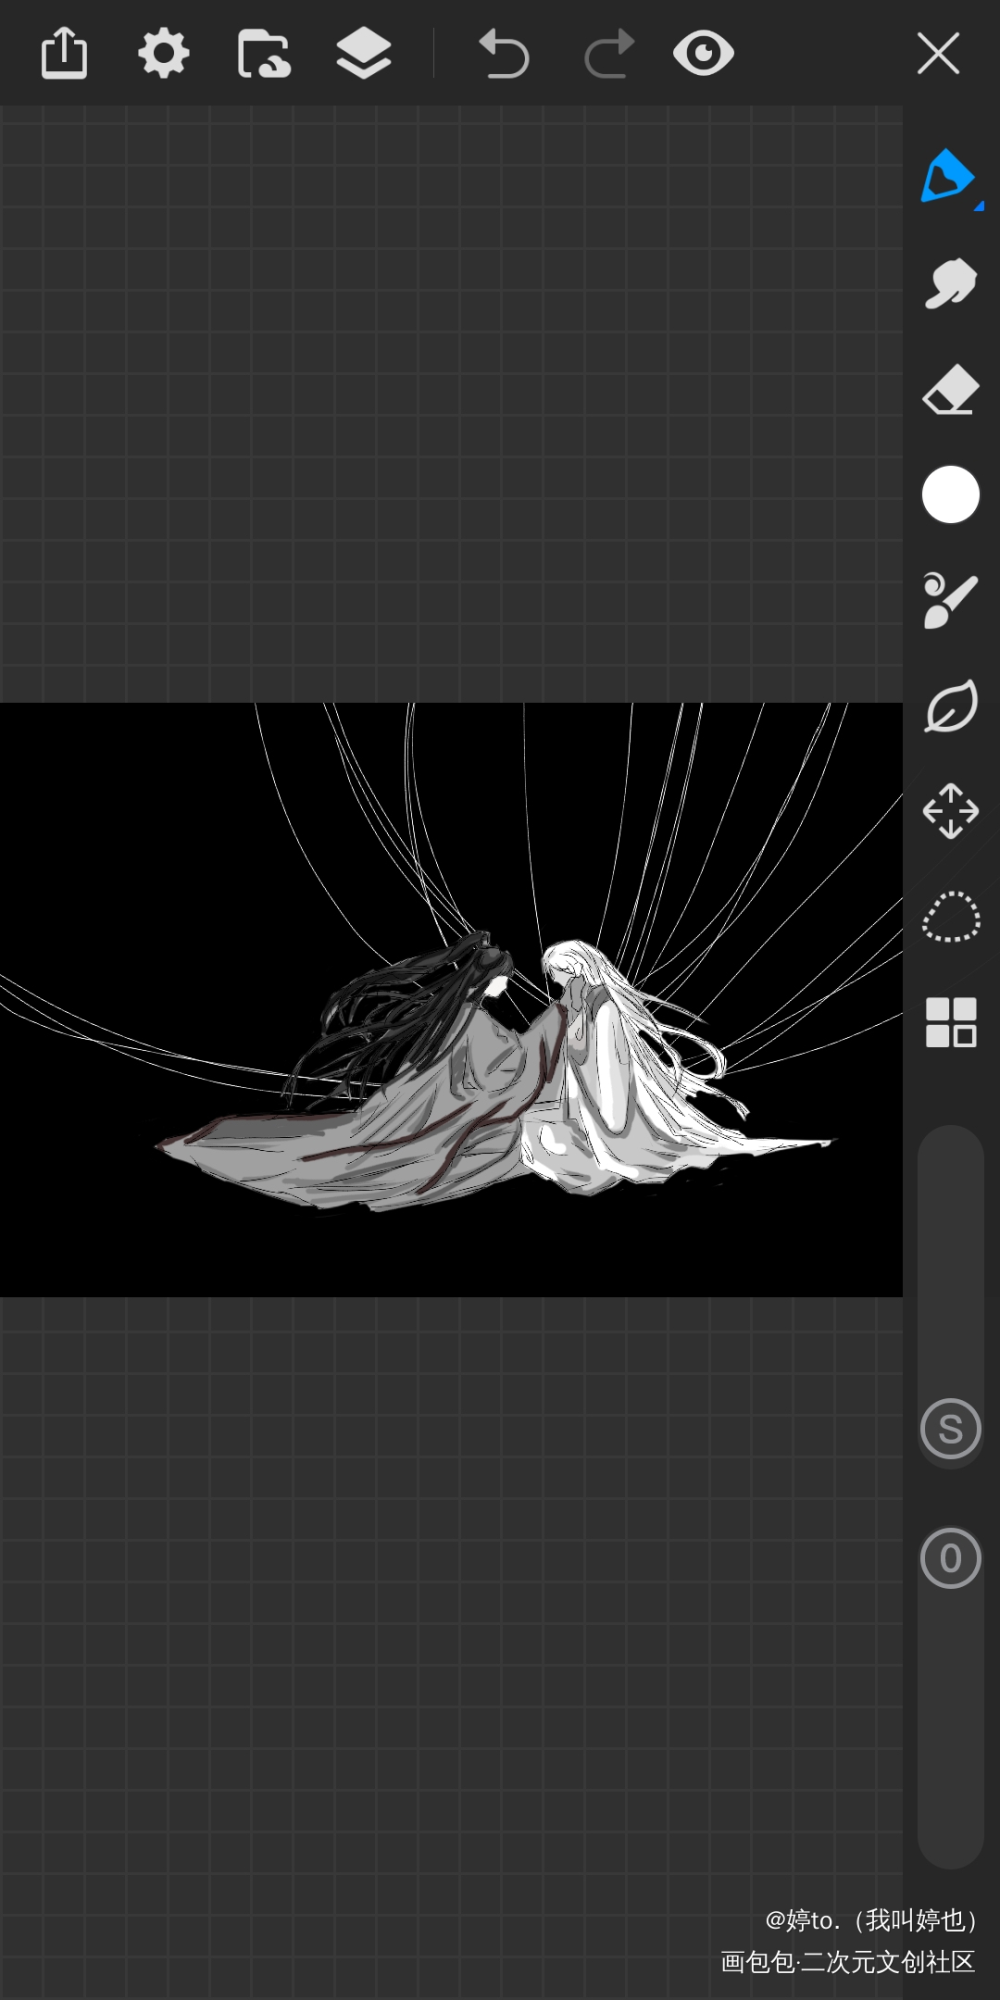1000x2000 pixels.
Task: Toggle the S stabilizer button
Action: (950, 1429)
